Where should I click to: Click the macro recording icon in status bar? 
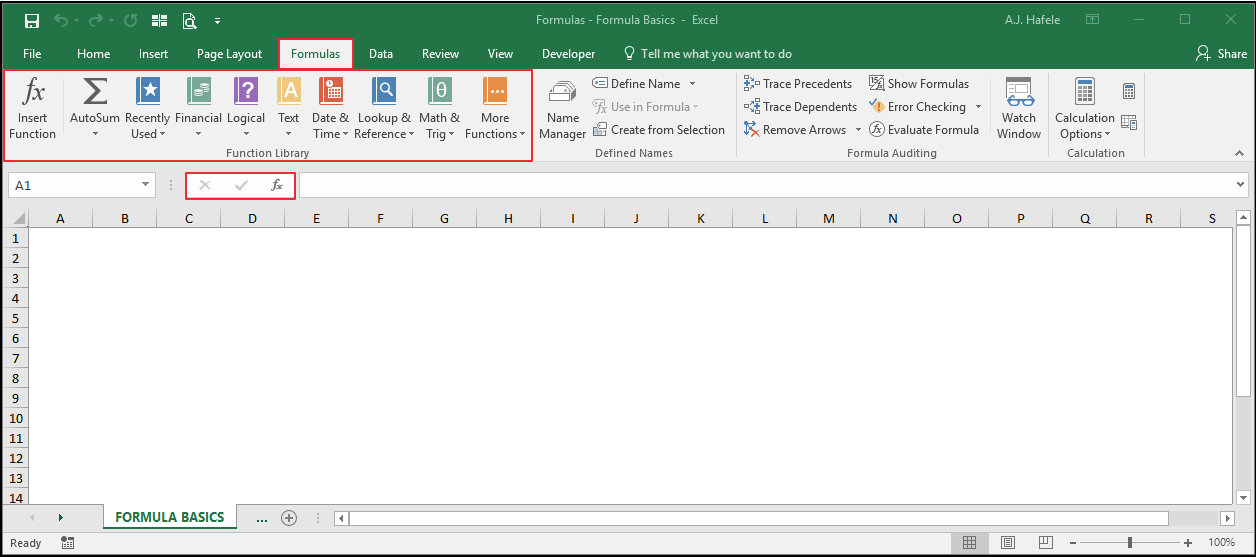pos(68,543)
